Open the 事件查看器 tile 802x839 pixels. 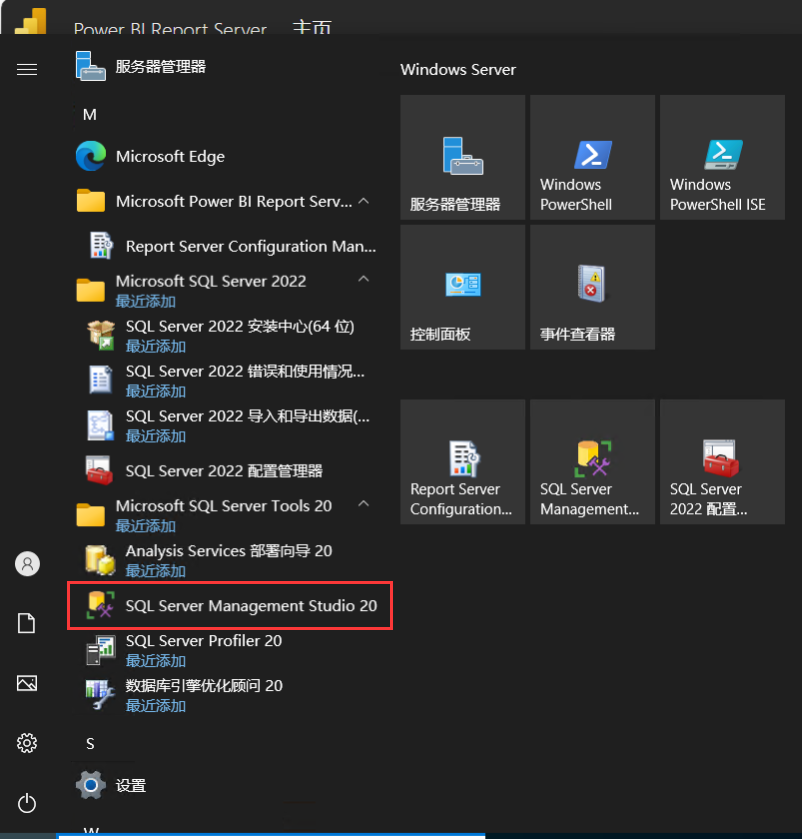[x=592, y=287]
